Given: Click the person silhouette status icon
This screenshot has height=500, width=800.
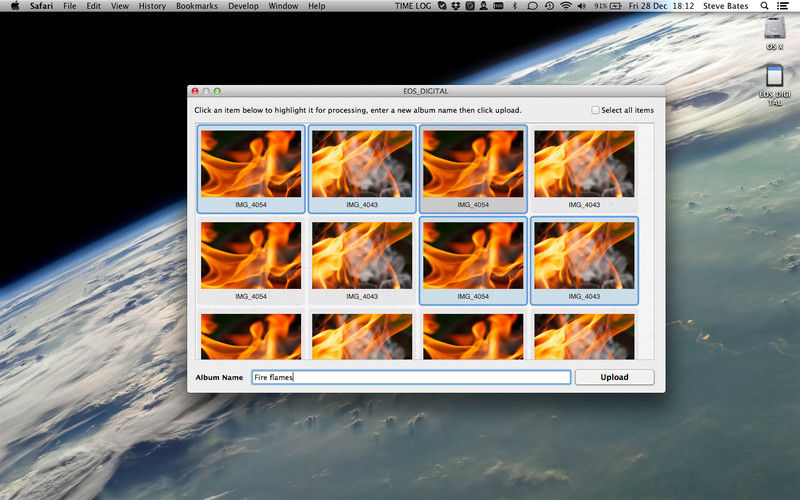Looking at the screenshot, I should (483, 6).
